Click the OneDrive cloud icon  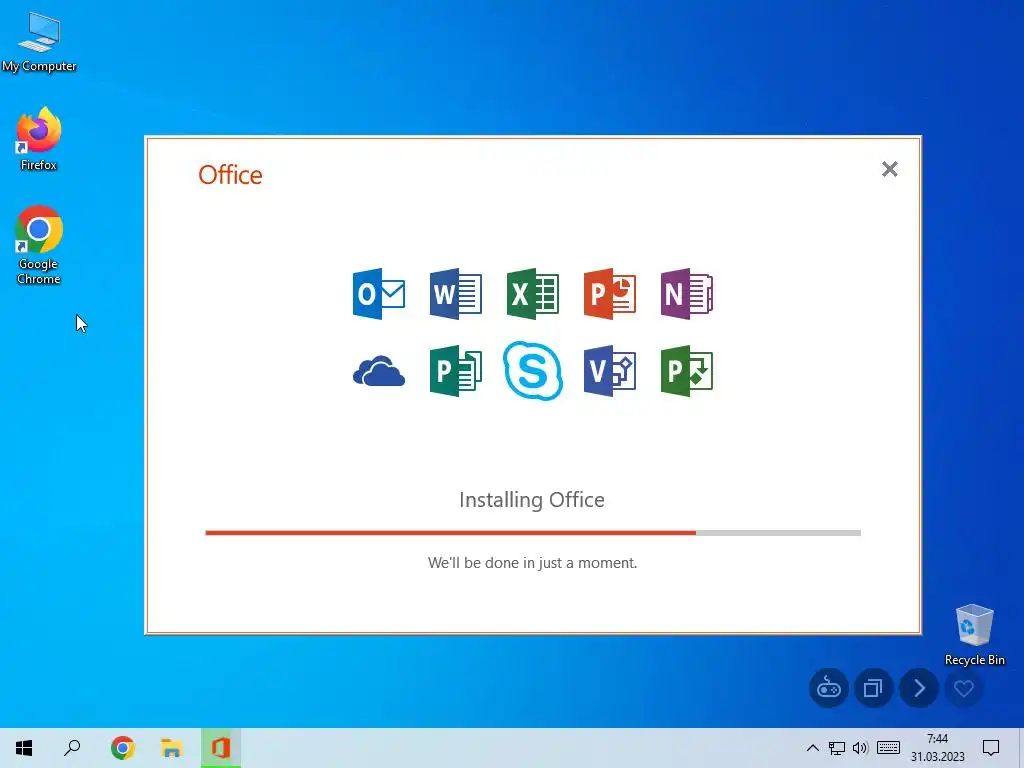pyautogui.click(x=379, y=371)
